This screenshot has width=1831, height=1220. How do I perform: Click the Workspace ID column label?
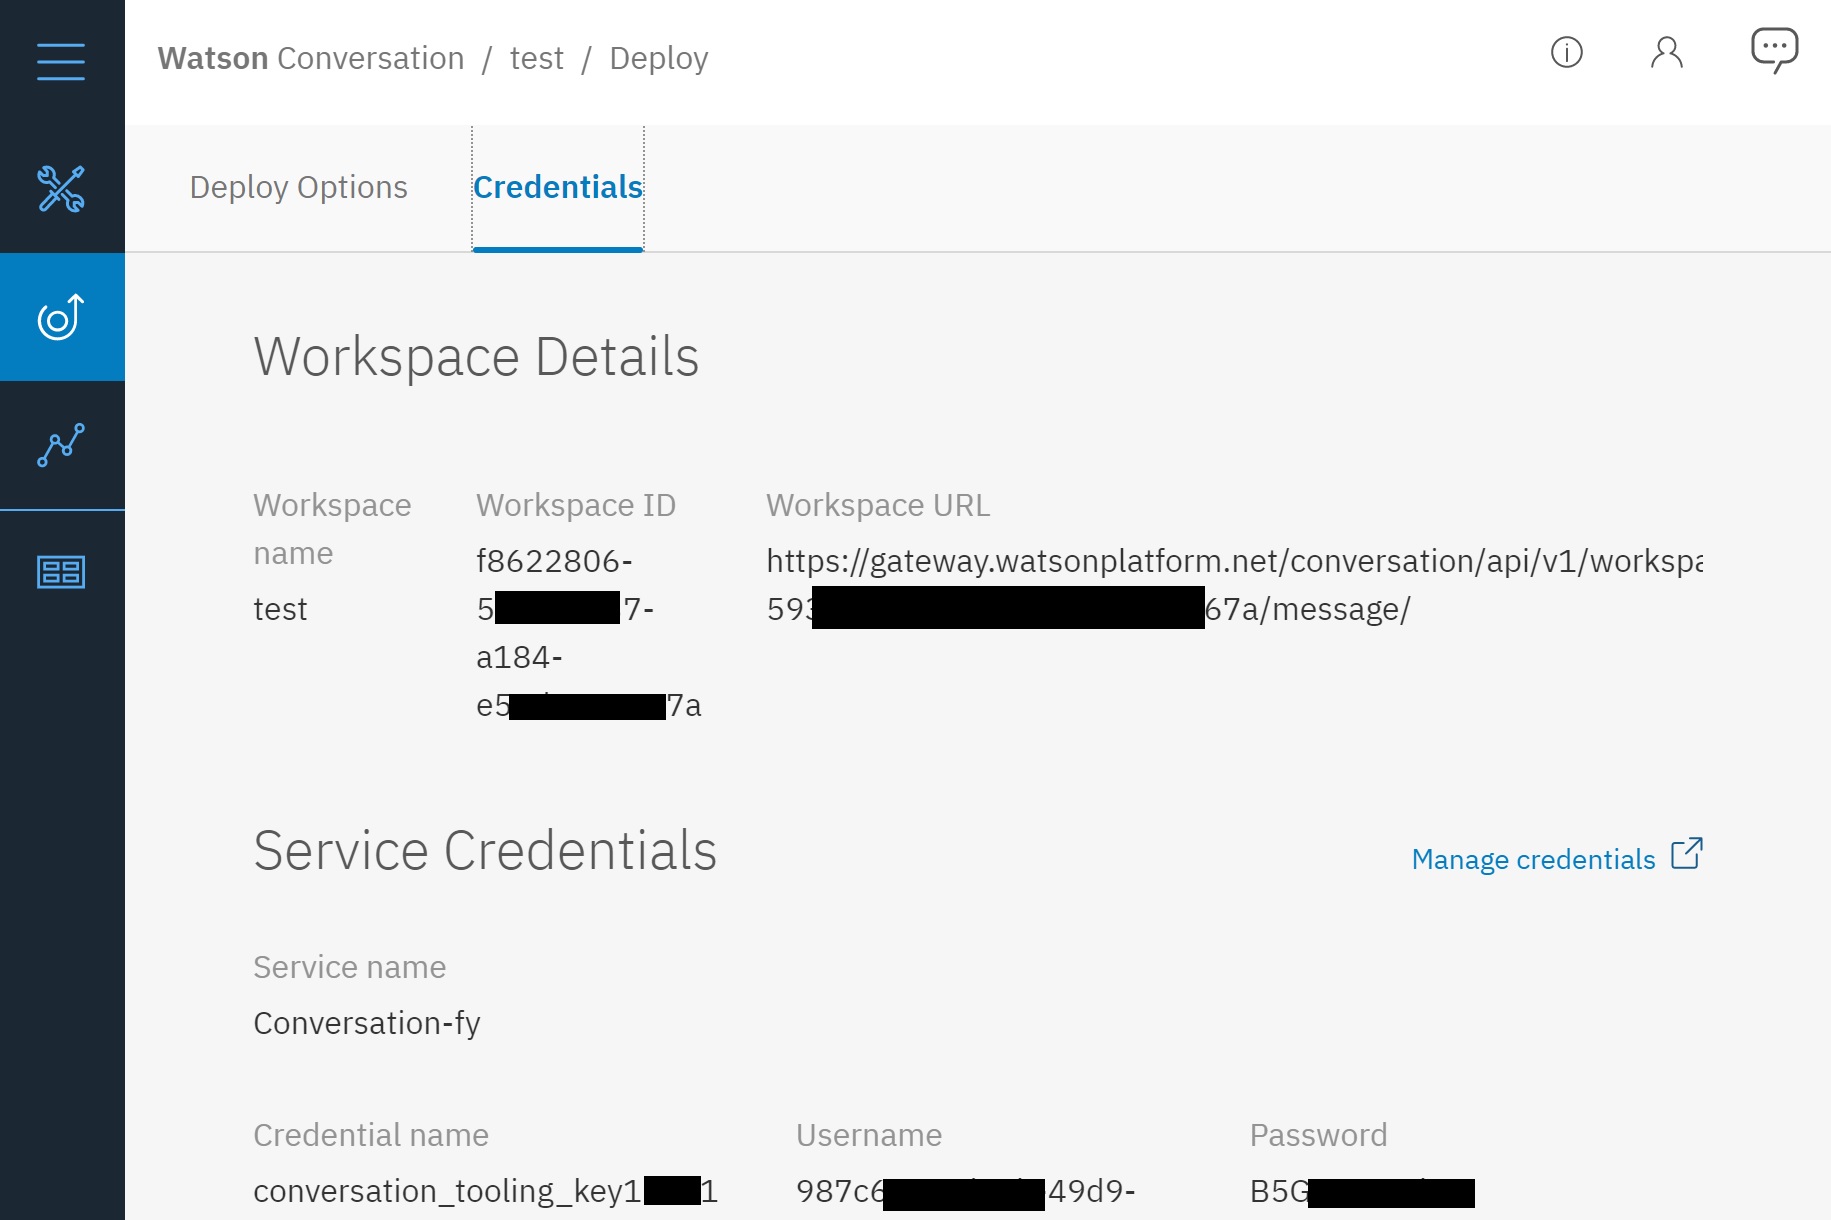tap(576, 505)
